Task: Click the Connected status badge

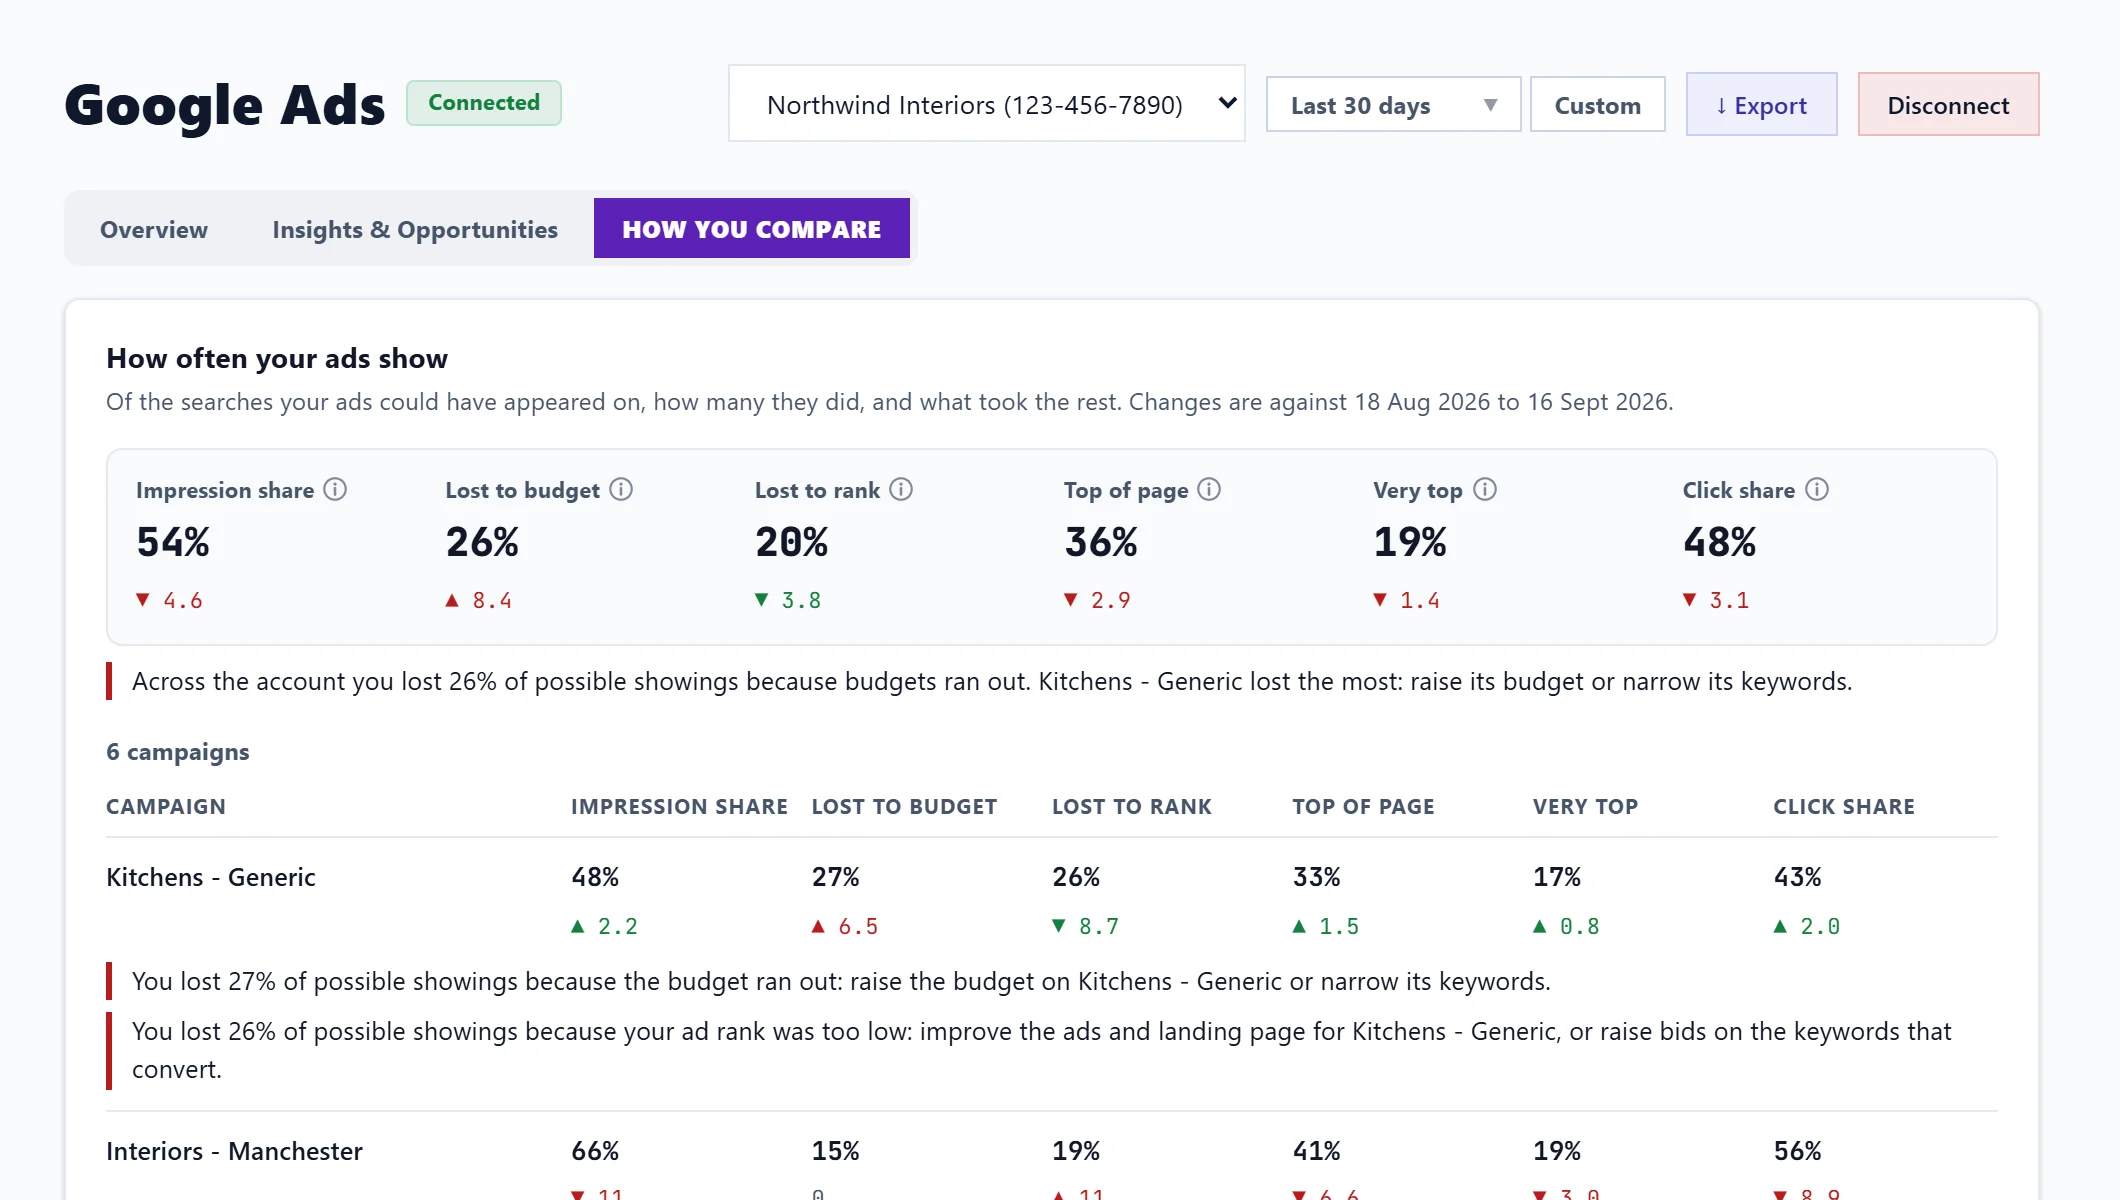Action: point(484,103)
